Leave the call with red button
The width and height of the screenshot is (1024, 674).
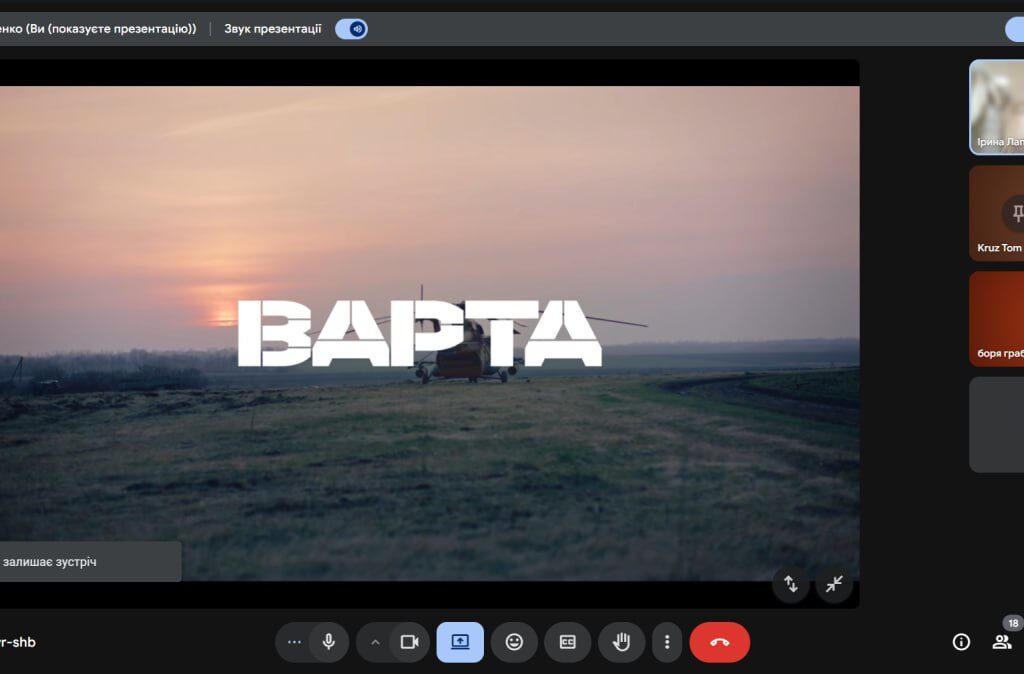pyautogui.click(x=719, y=642)
